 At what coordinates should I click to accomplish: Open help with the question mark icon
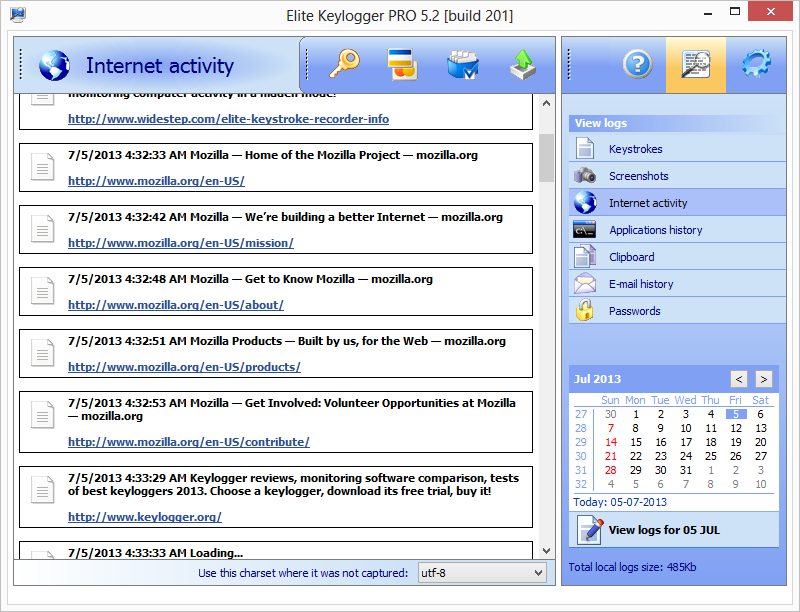[637, 65]
